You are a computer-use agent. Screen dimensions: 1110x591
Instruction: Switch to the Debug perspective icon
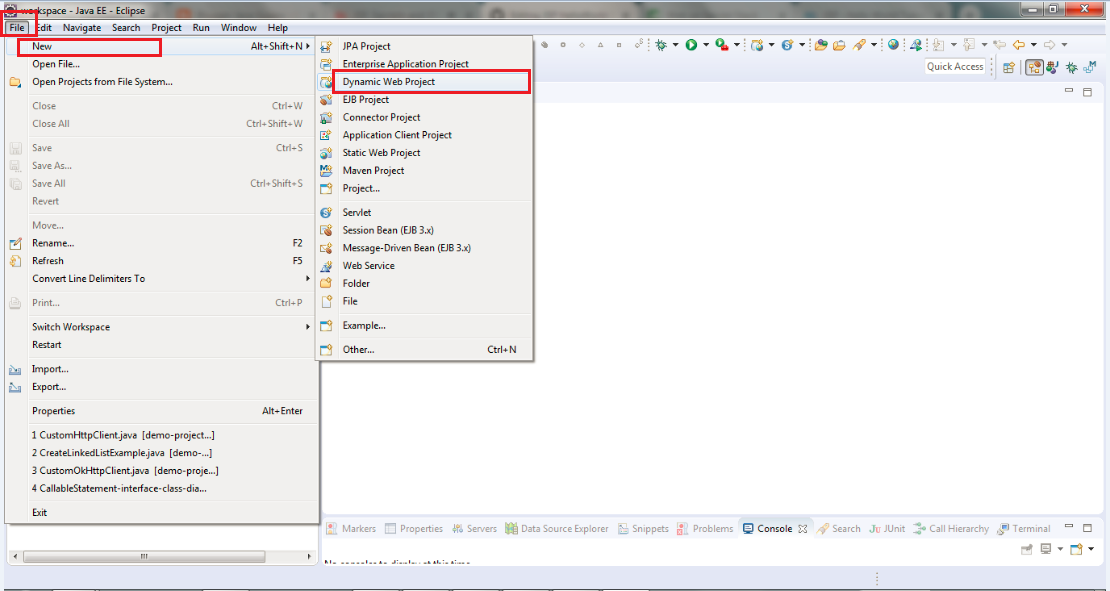tap(1072, 67)
